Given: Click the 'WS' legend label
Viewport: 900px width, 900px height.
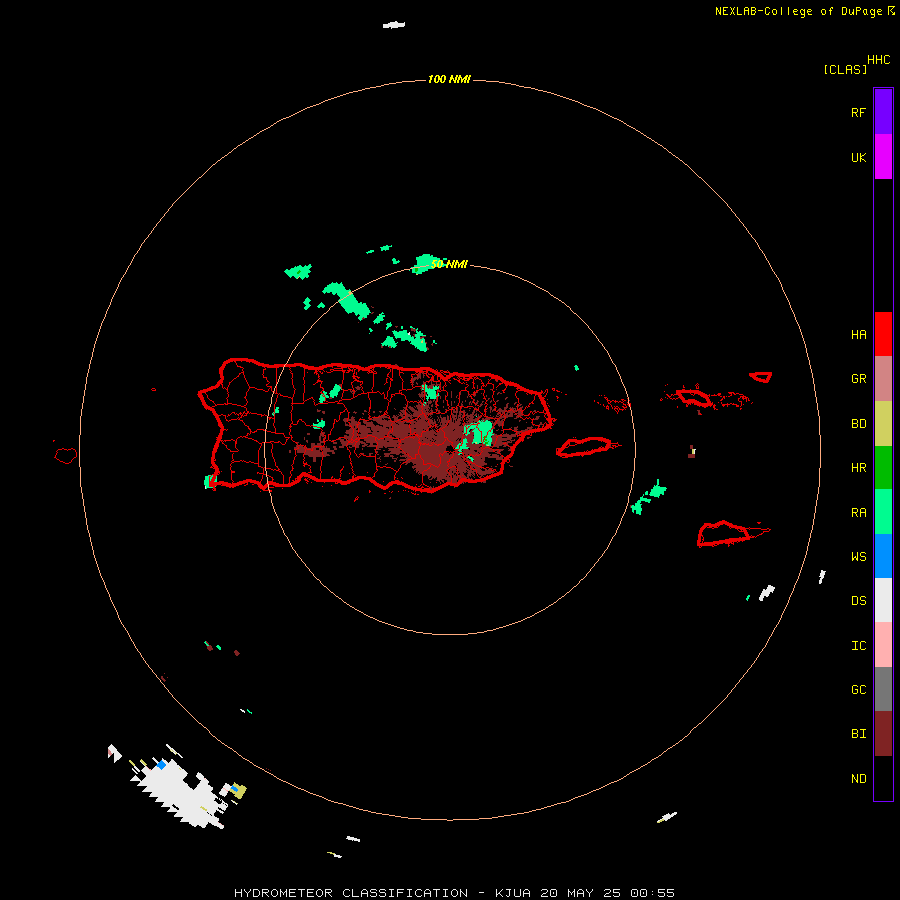Looking at the screenshot, I should 858,557.
